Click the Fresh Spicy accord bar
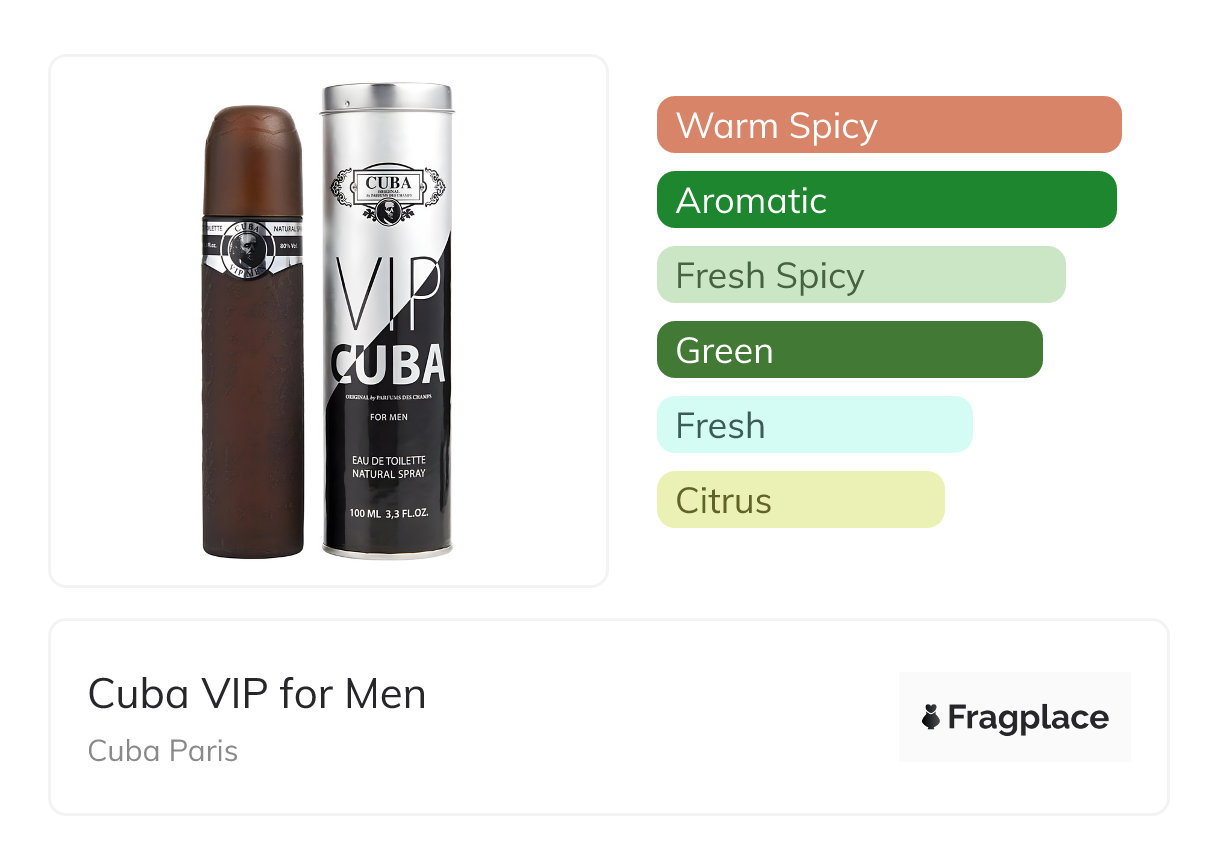This screenshot has width=1218, height=864. pyautogui.click(x=861, y=275)
